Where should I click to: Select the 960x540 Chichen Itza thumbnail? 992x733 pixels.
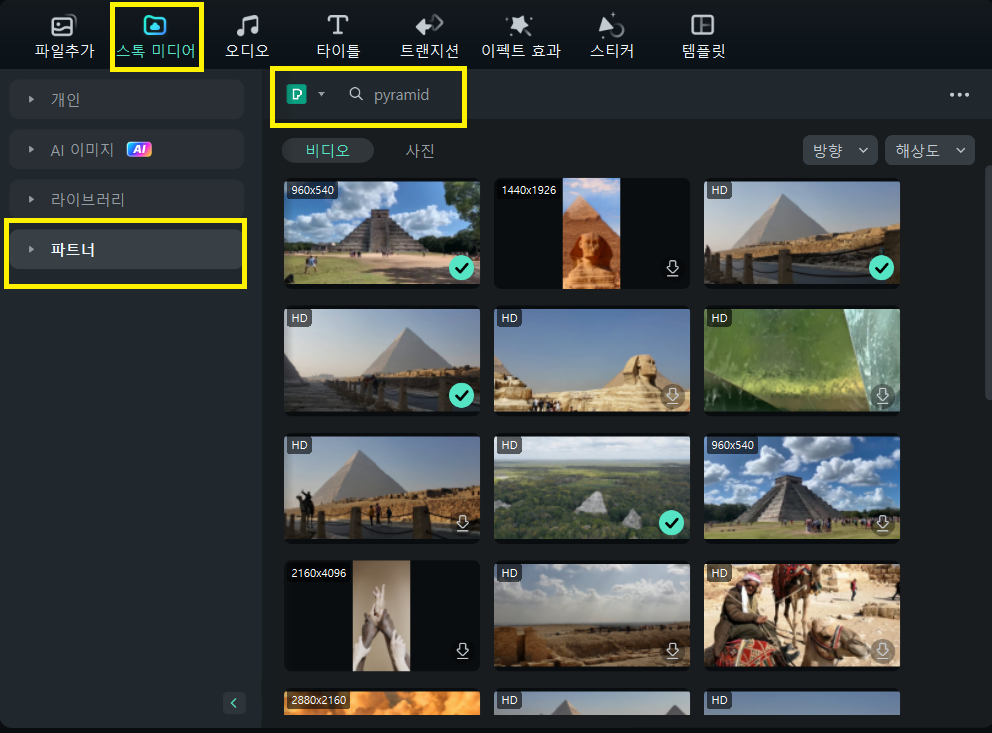click(381, 233)
